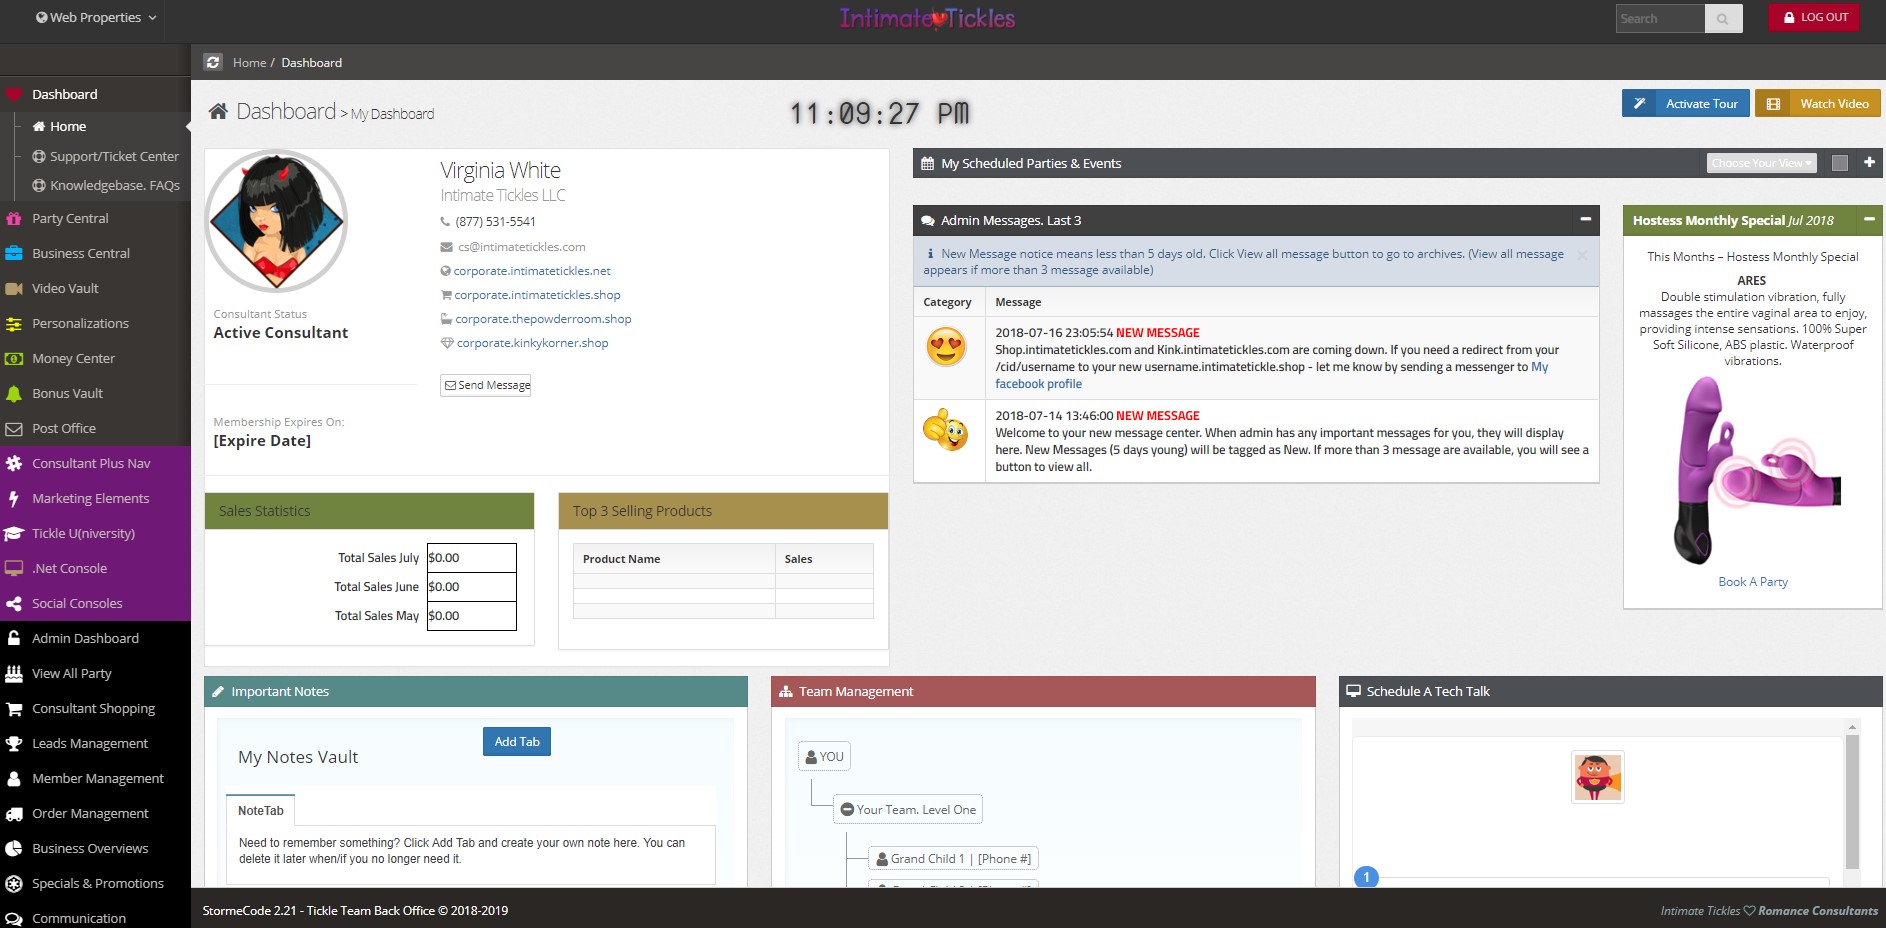Click the Virginia White profile avatar
The height and width of the screenshot is (928, 1886).
276,221
